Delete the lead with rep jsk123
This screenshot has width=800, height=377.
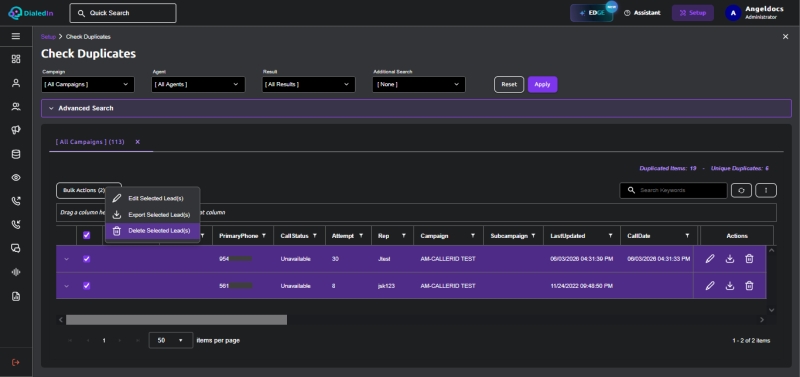(749, 286)
